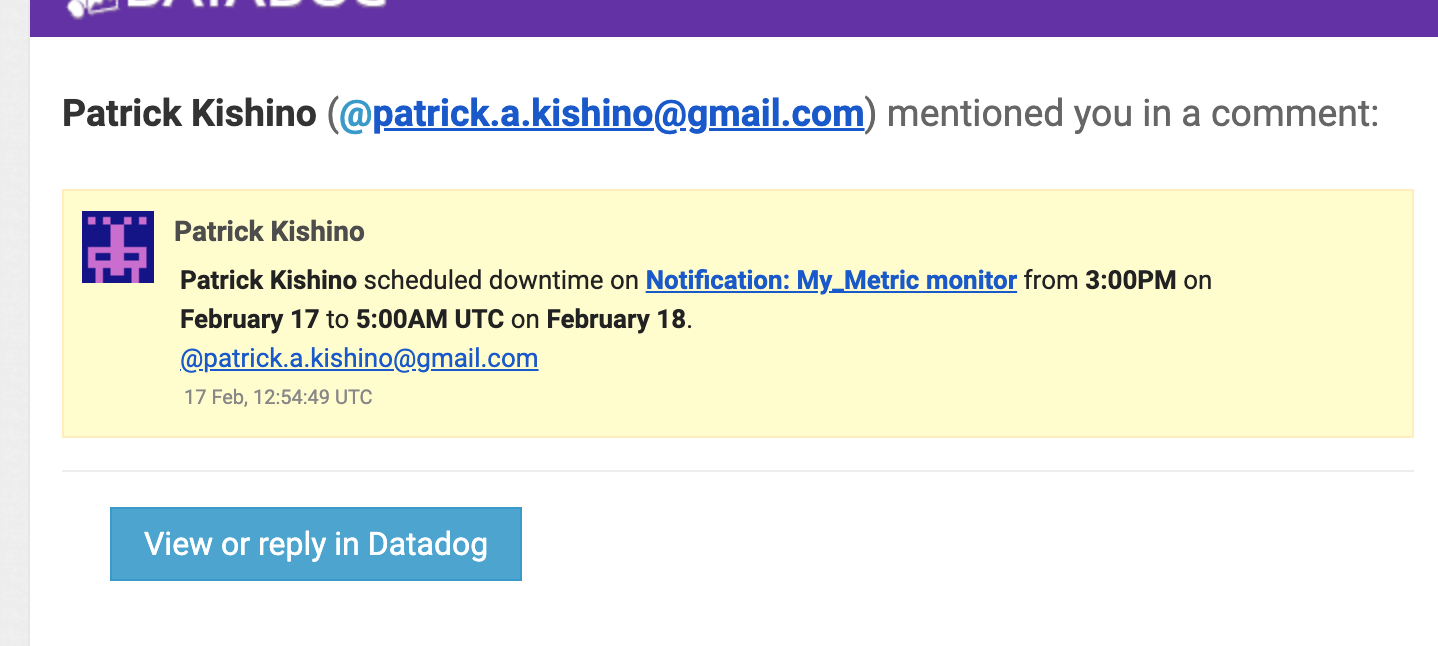The width and height of the screenshot is (1438, 646).
Task: Open Patrick Kishino's pixel avatar image
Action: (x=118, y=247)
